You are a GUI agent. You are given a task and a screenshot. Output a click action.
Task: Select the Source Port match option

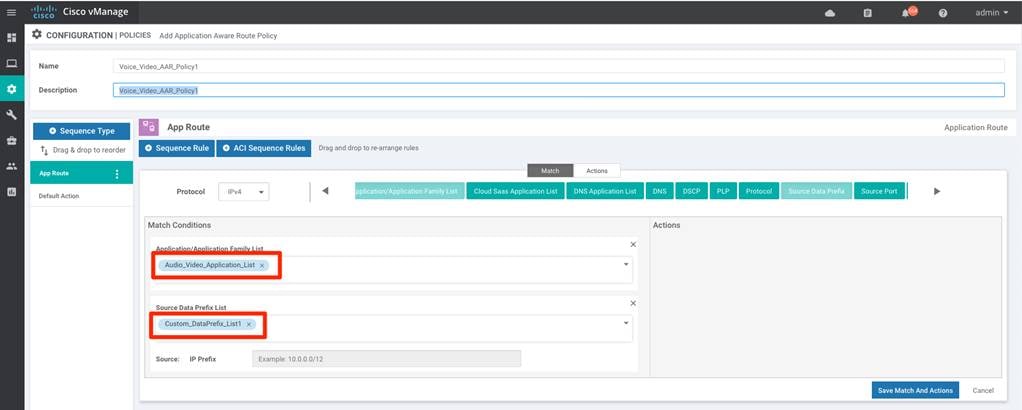[880, 192]
